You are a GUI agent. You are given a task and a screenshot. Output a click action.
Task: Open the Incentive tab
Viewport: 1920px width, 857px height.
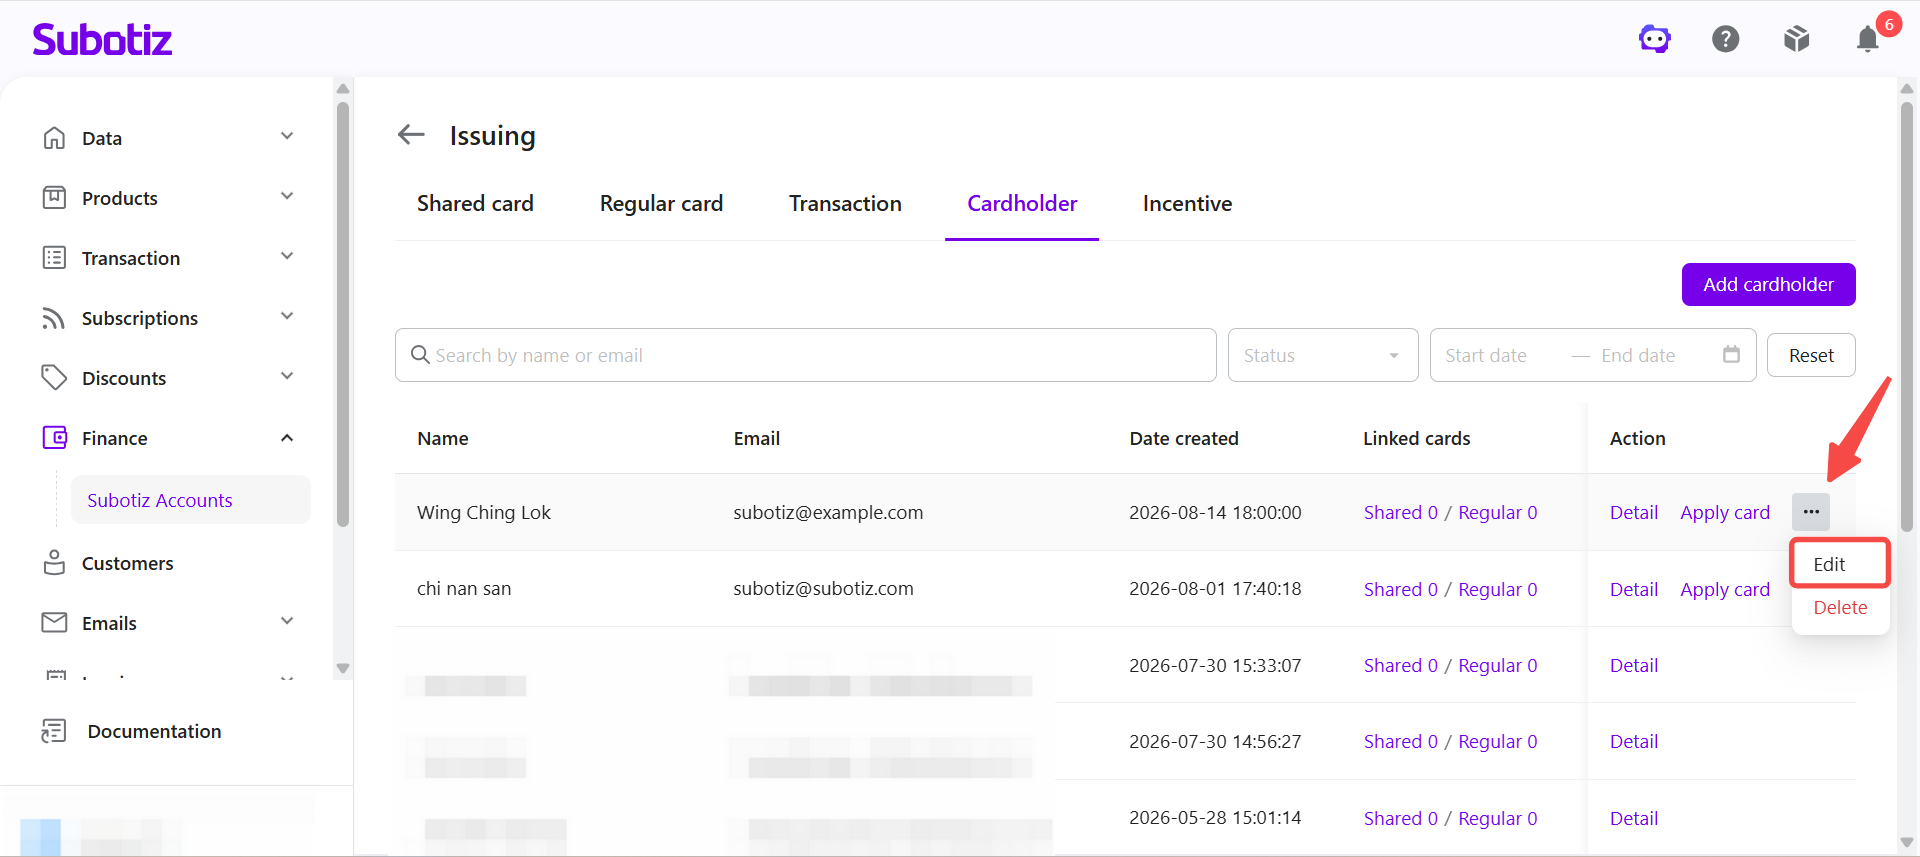click(1187, 204)
